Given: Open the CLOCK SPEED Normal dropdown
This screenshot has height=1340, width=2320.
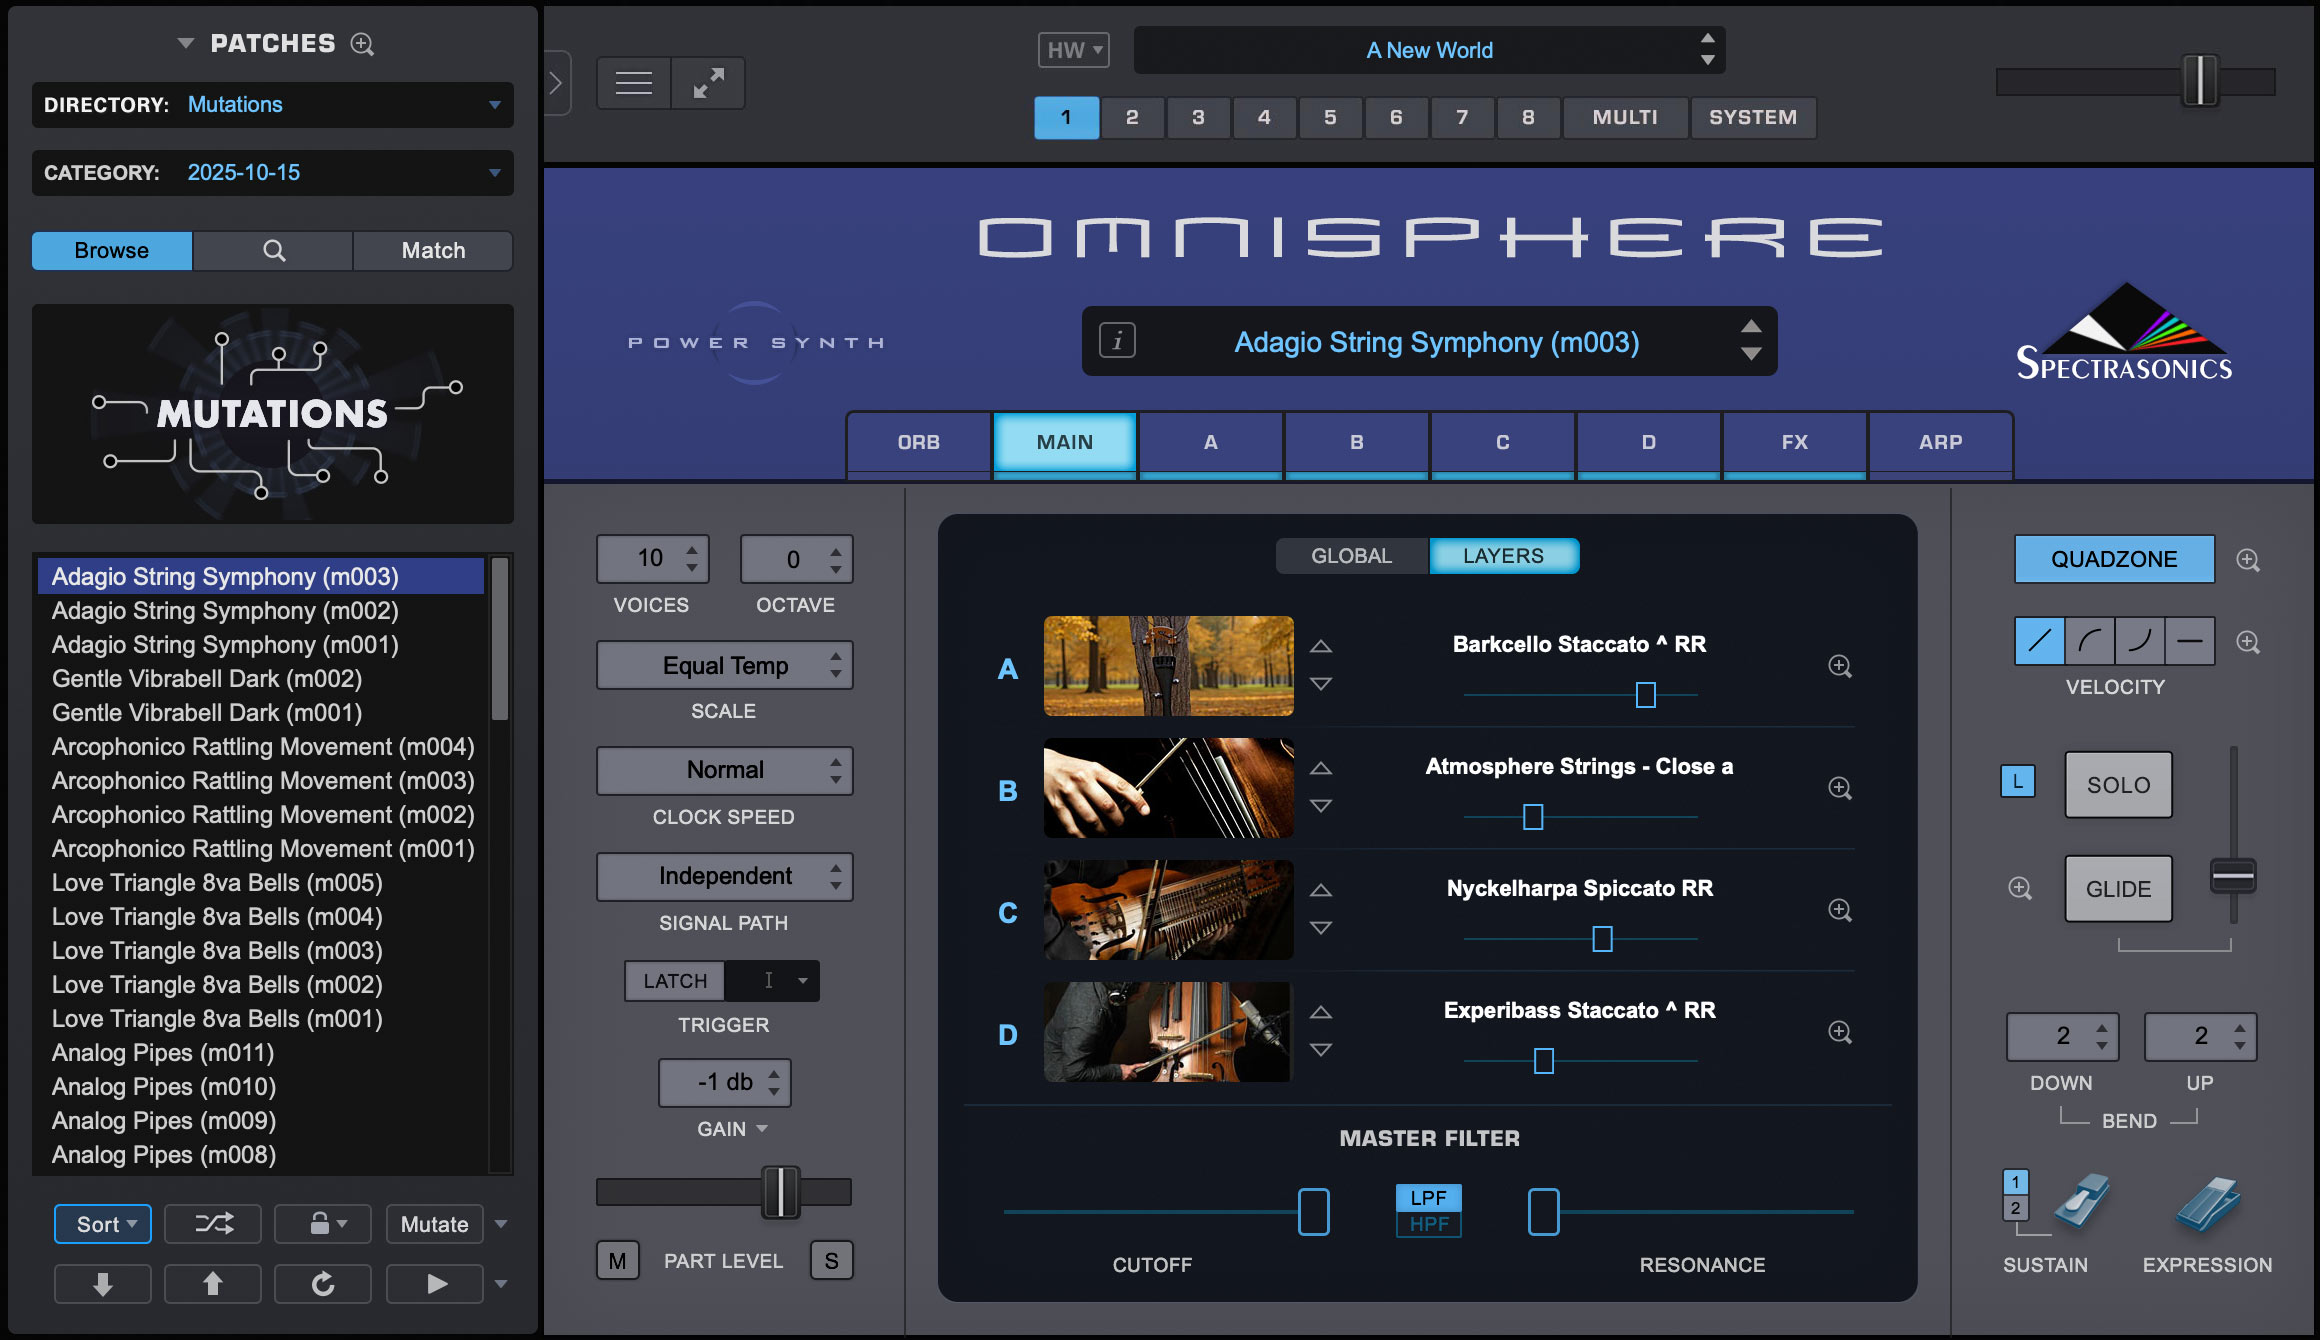Looking at the screenshot, I should tap(724, 770).
